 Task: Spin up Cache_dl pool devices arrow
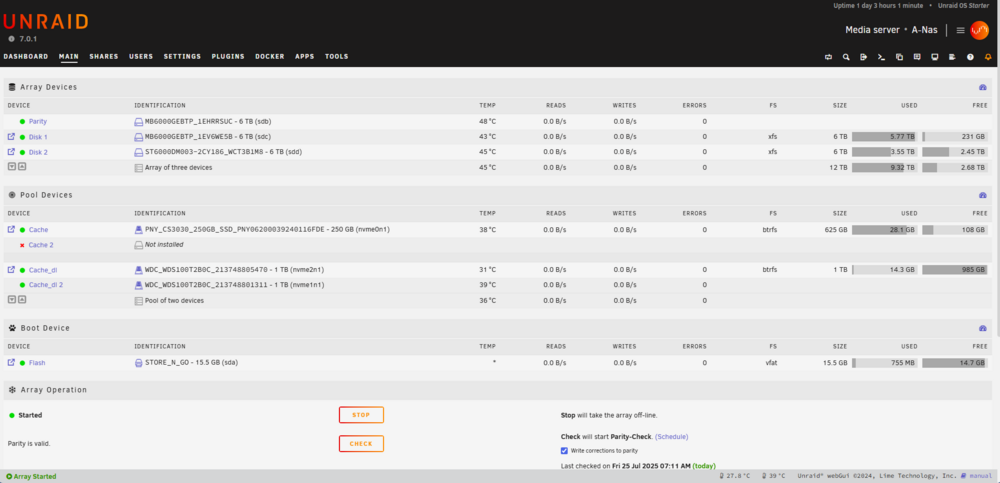[22, 300]
